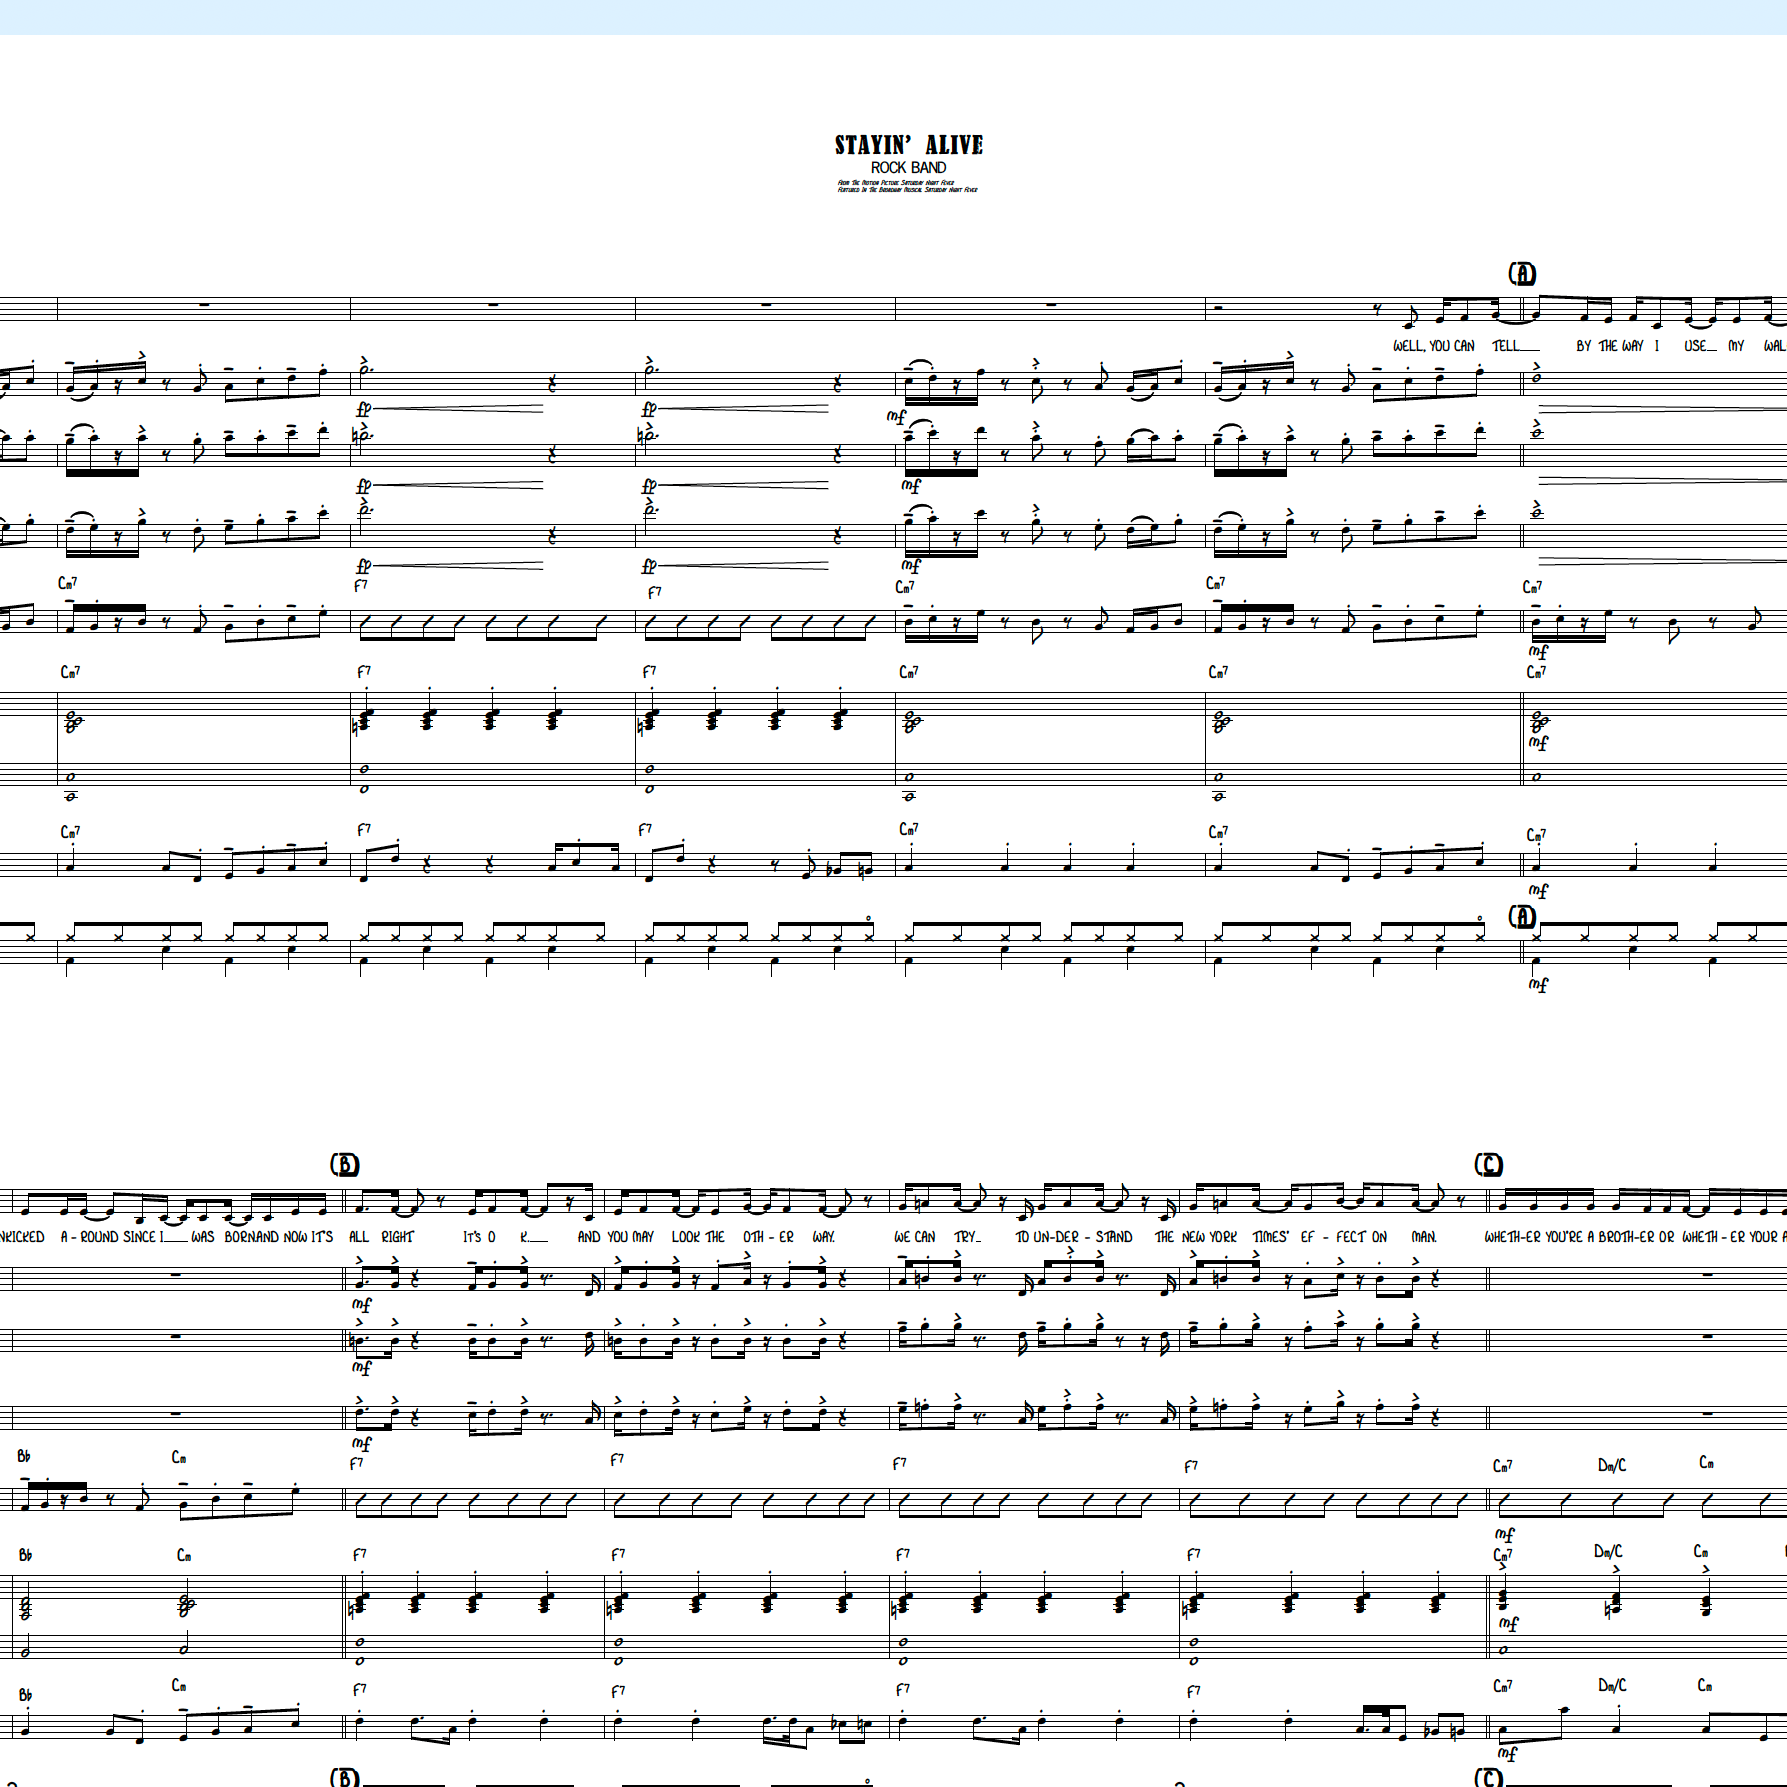This screenshot has width=1787, height=1787.
Task: Click rehearsal mark B above the vocal staff
Action: [344, 1164]
